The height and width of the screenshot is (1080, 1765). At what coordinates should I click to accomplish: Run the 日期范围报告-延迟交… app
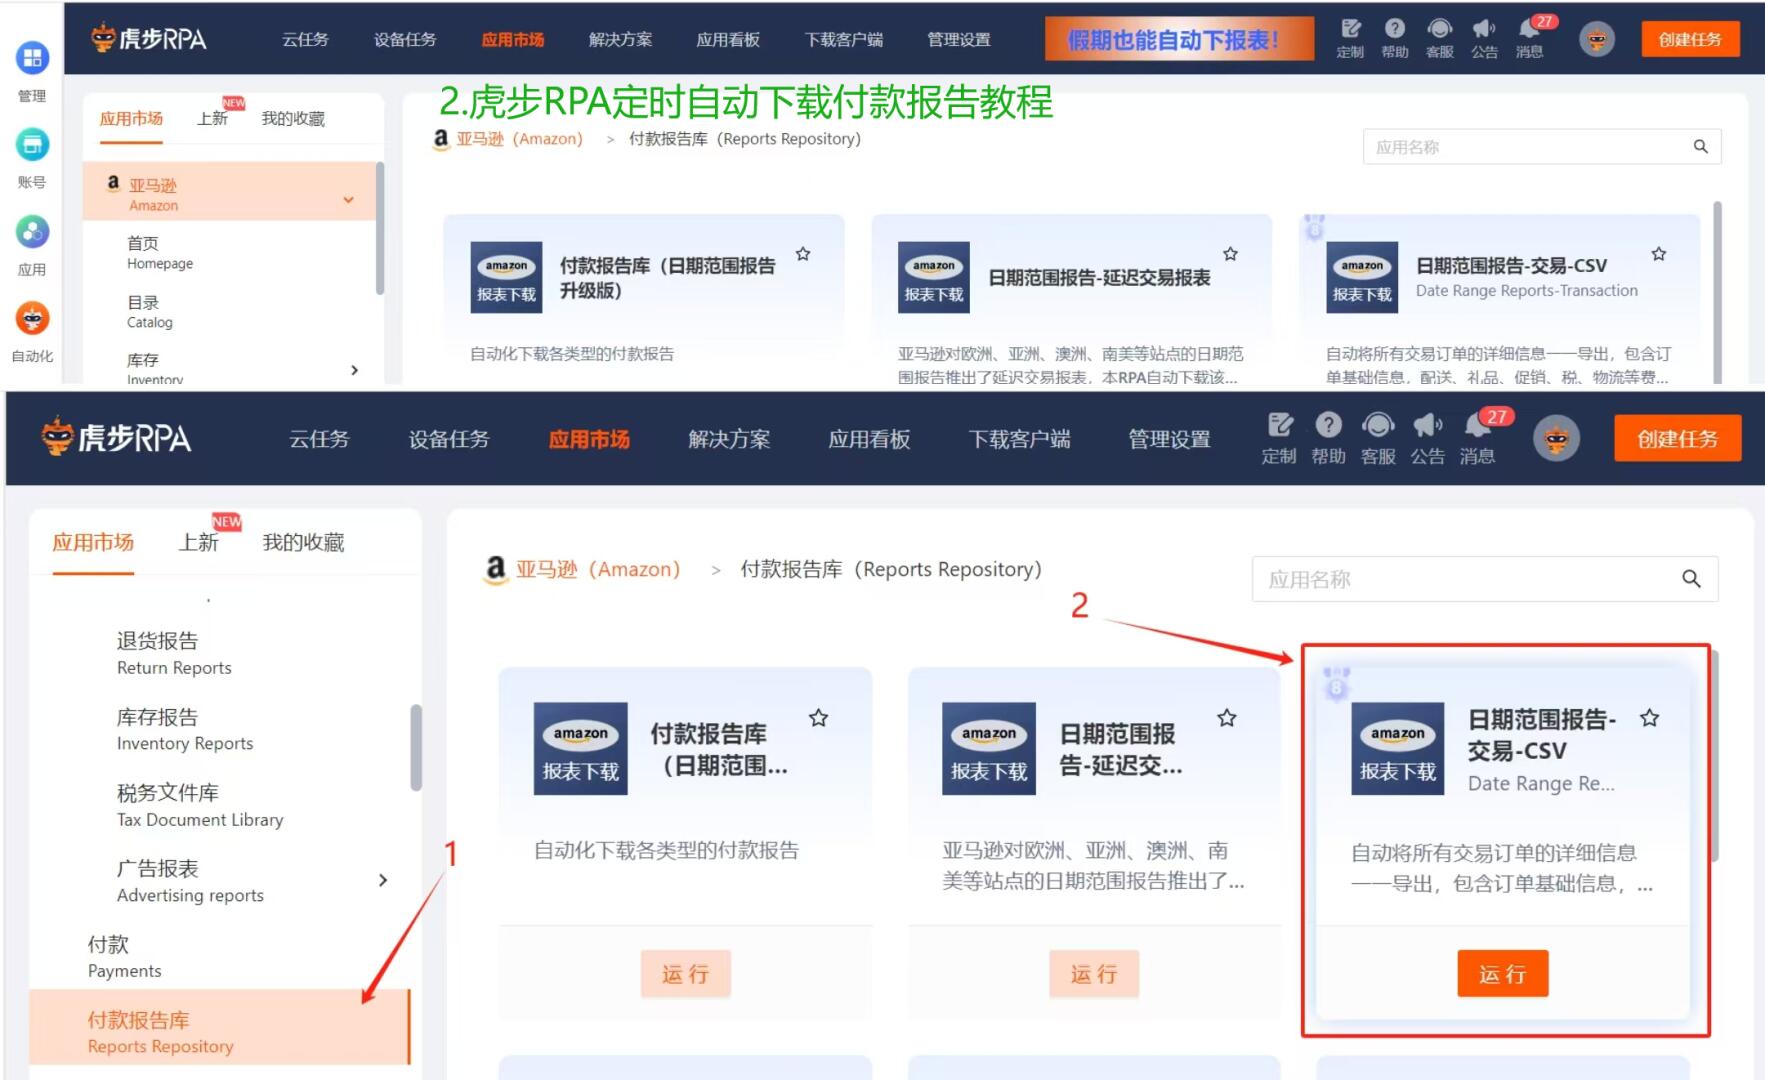pyautogui.click(x=1094, y=973)
